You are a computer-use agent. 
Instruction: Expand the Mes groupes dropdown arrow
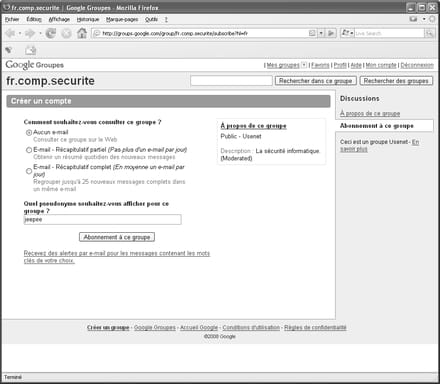304,65
